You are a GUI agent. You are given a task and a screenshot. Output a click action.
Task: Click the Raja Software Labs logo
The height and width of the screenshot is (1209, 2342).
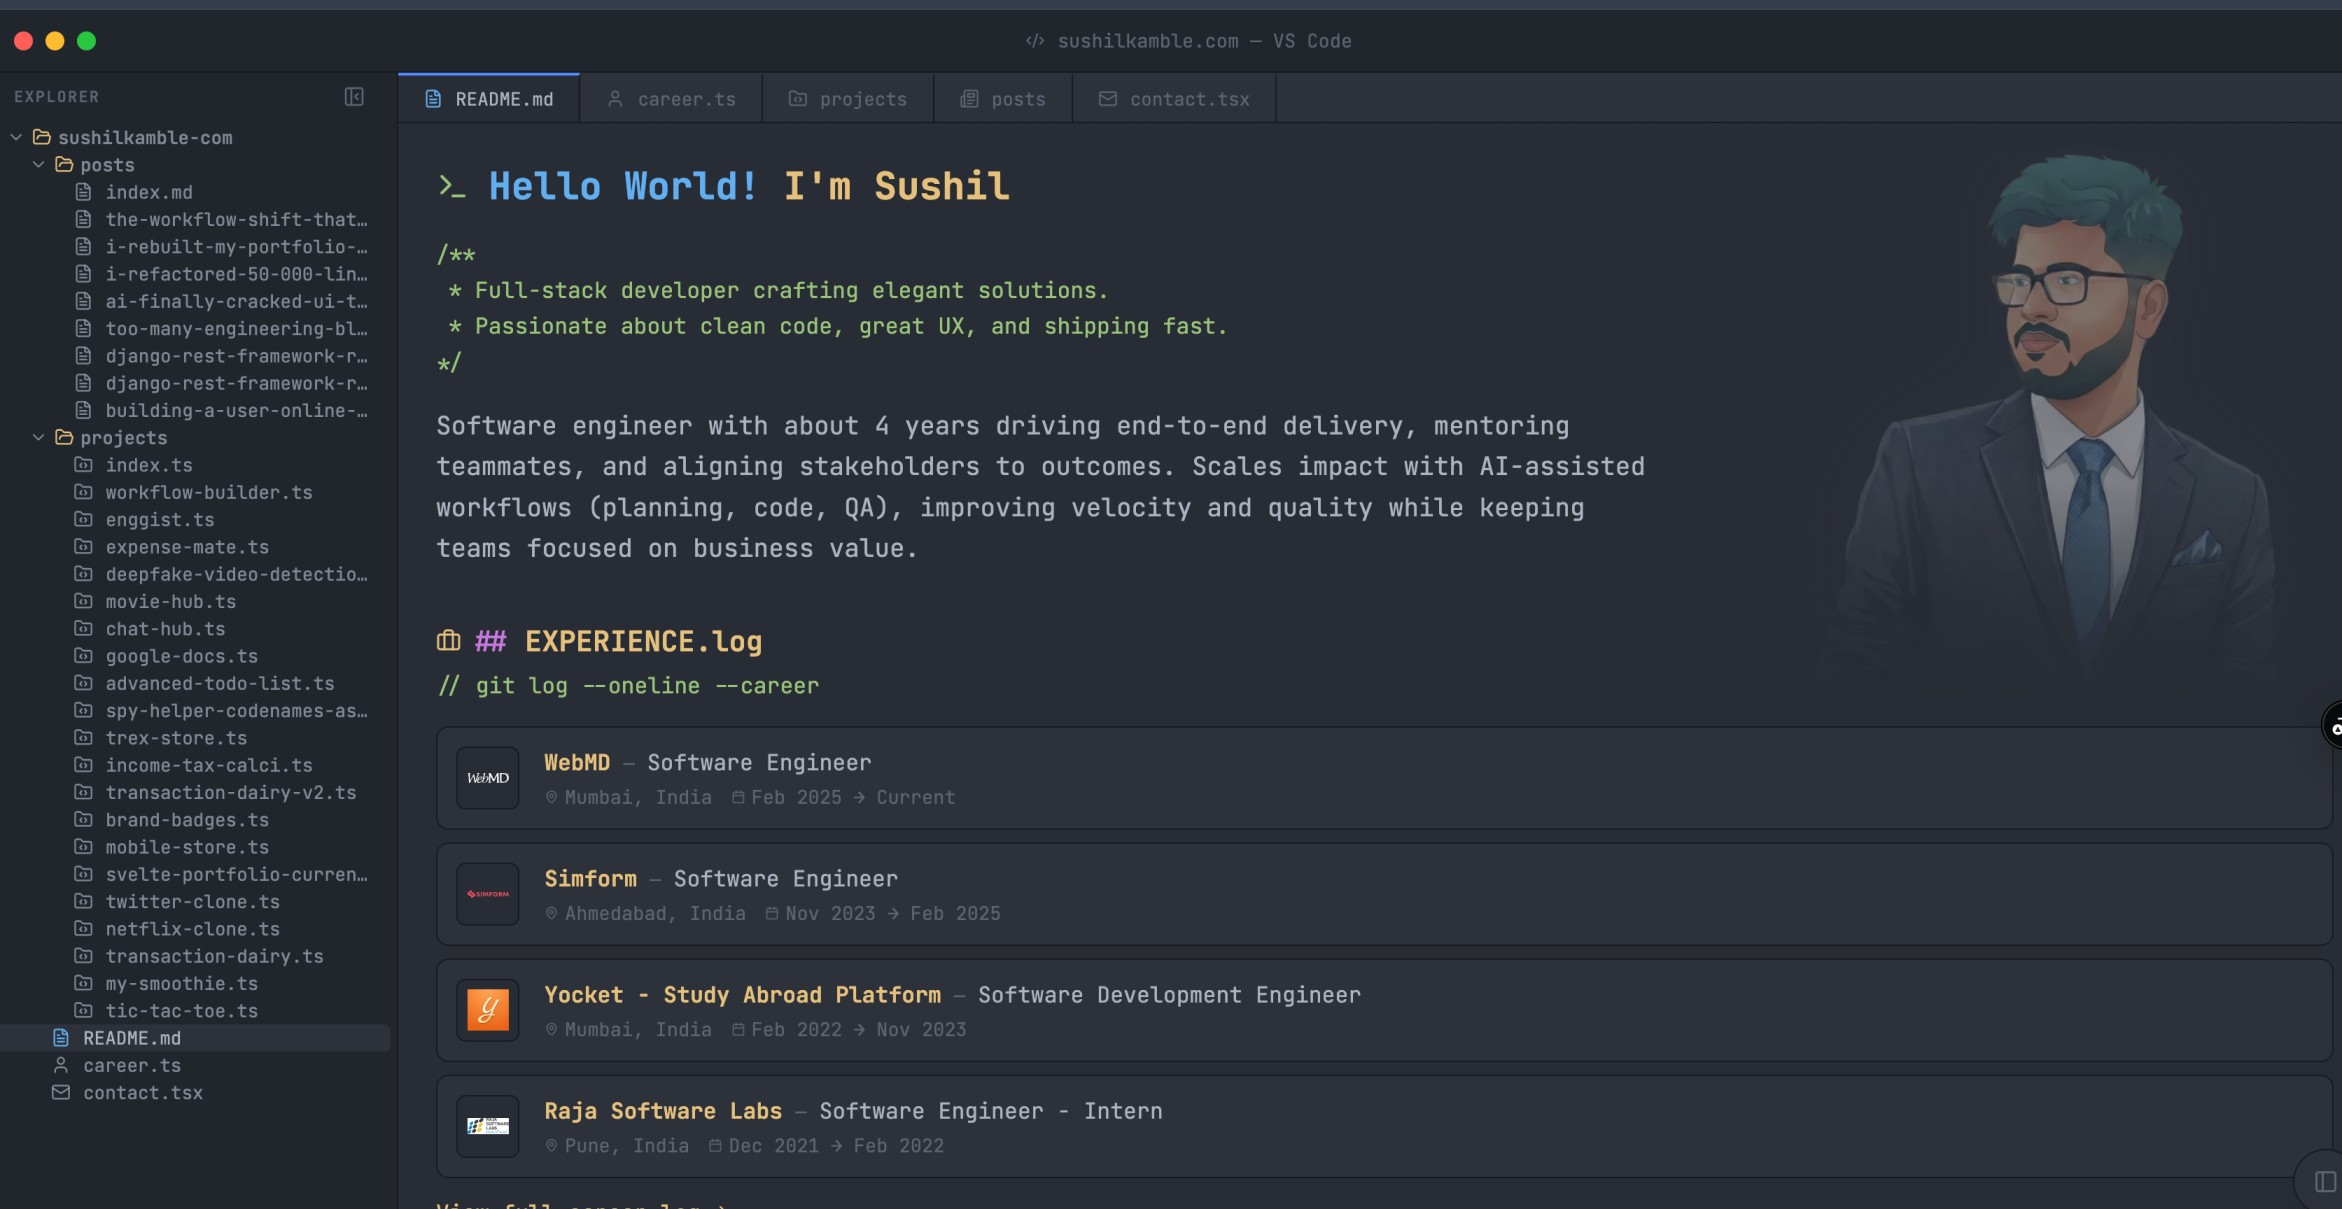pyautogui.click(x=487, y=1126)
